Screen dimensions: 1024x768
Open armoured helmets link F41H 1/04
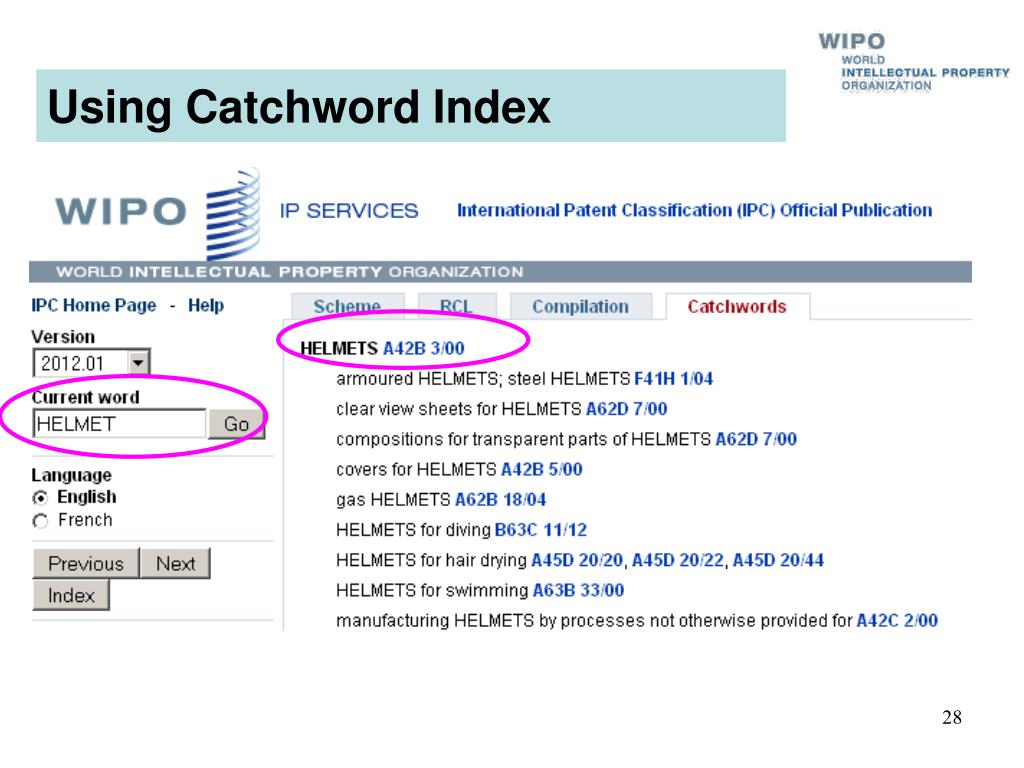pos(673,379)
